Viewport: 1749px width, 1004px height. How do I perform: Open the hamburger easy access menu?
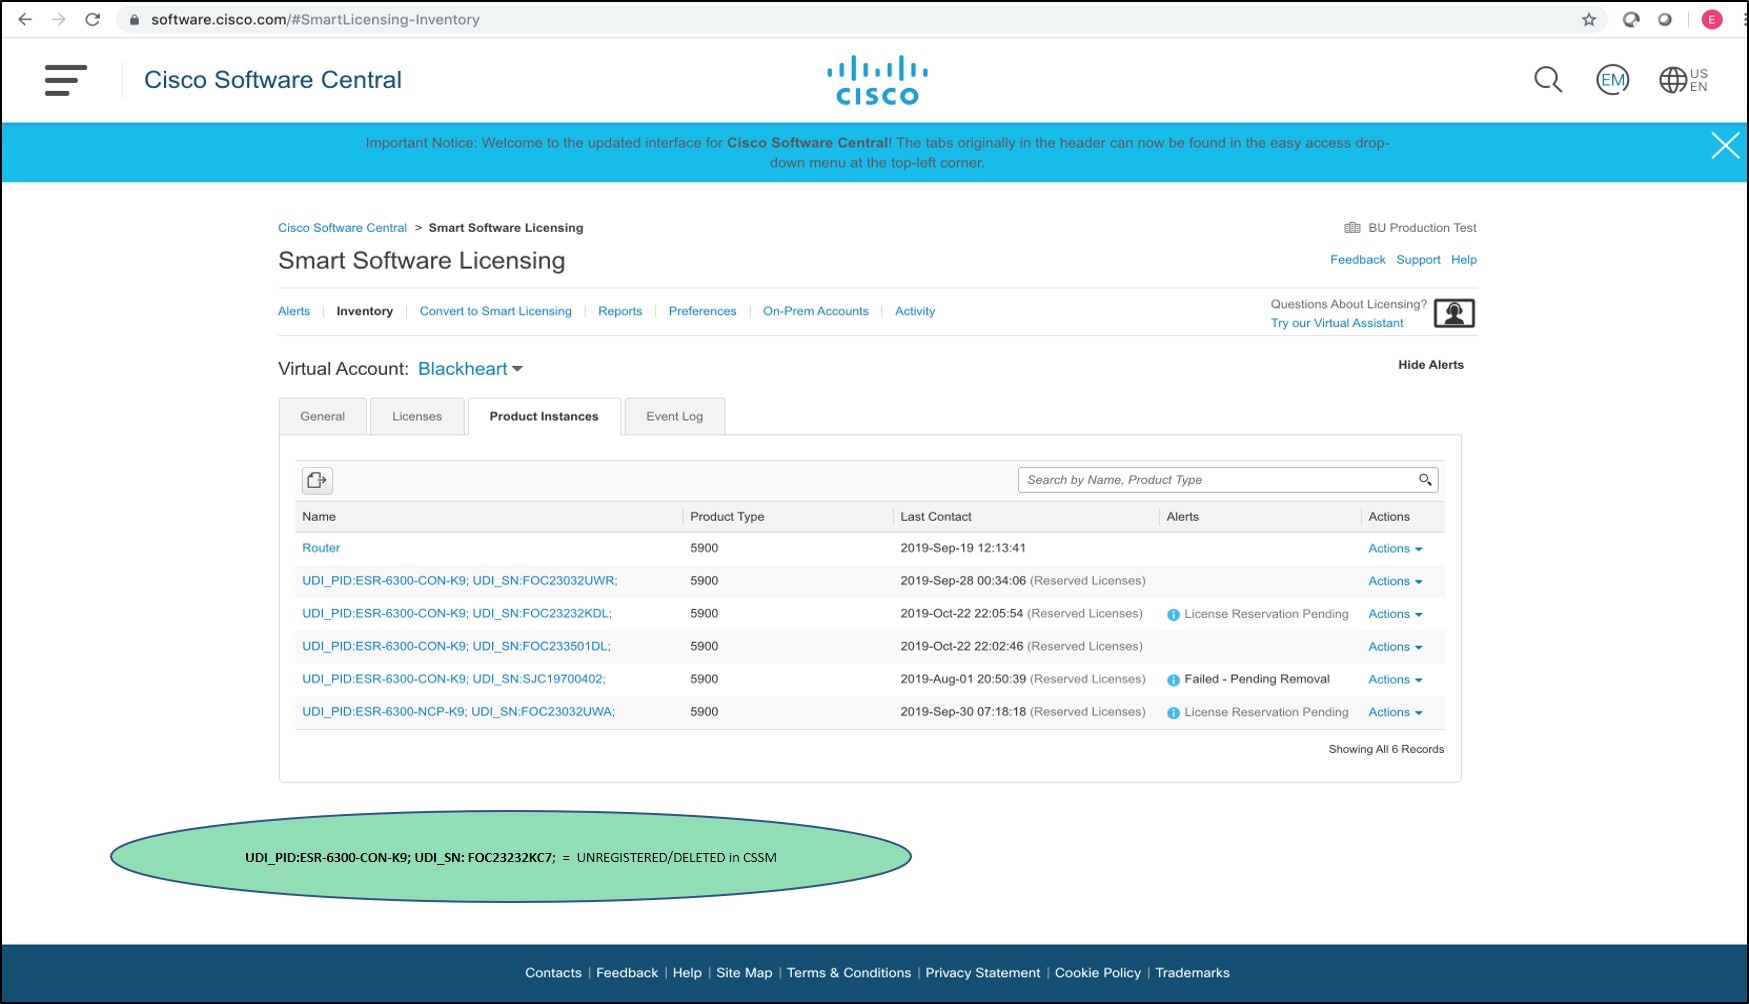66,80
